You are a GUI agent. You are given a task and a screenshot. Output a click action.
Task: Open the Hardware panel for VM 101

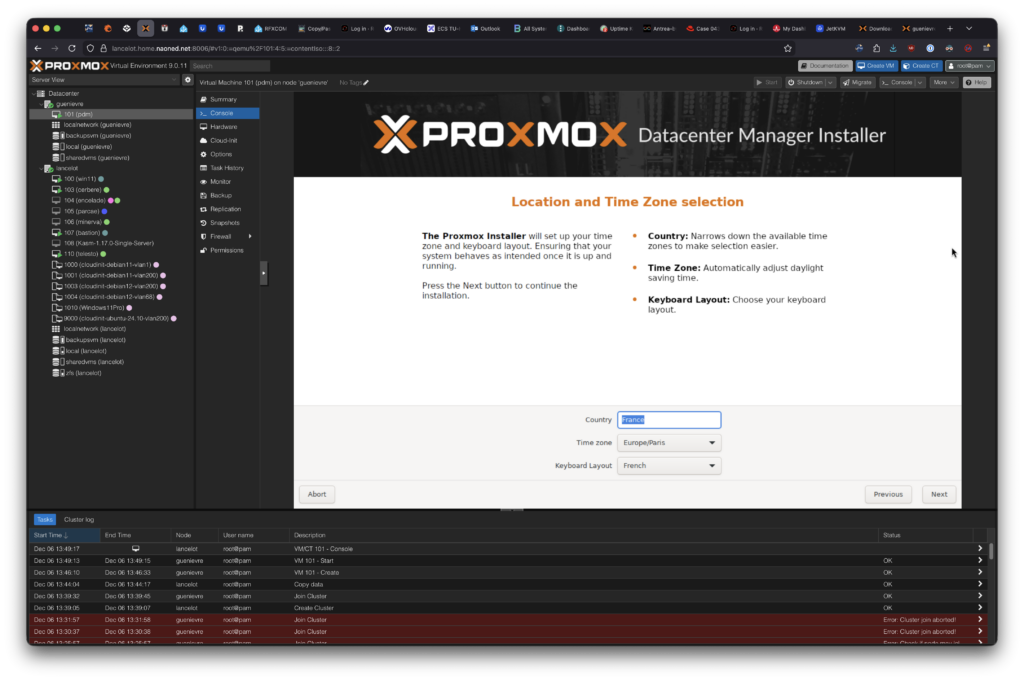pos(223,127)
